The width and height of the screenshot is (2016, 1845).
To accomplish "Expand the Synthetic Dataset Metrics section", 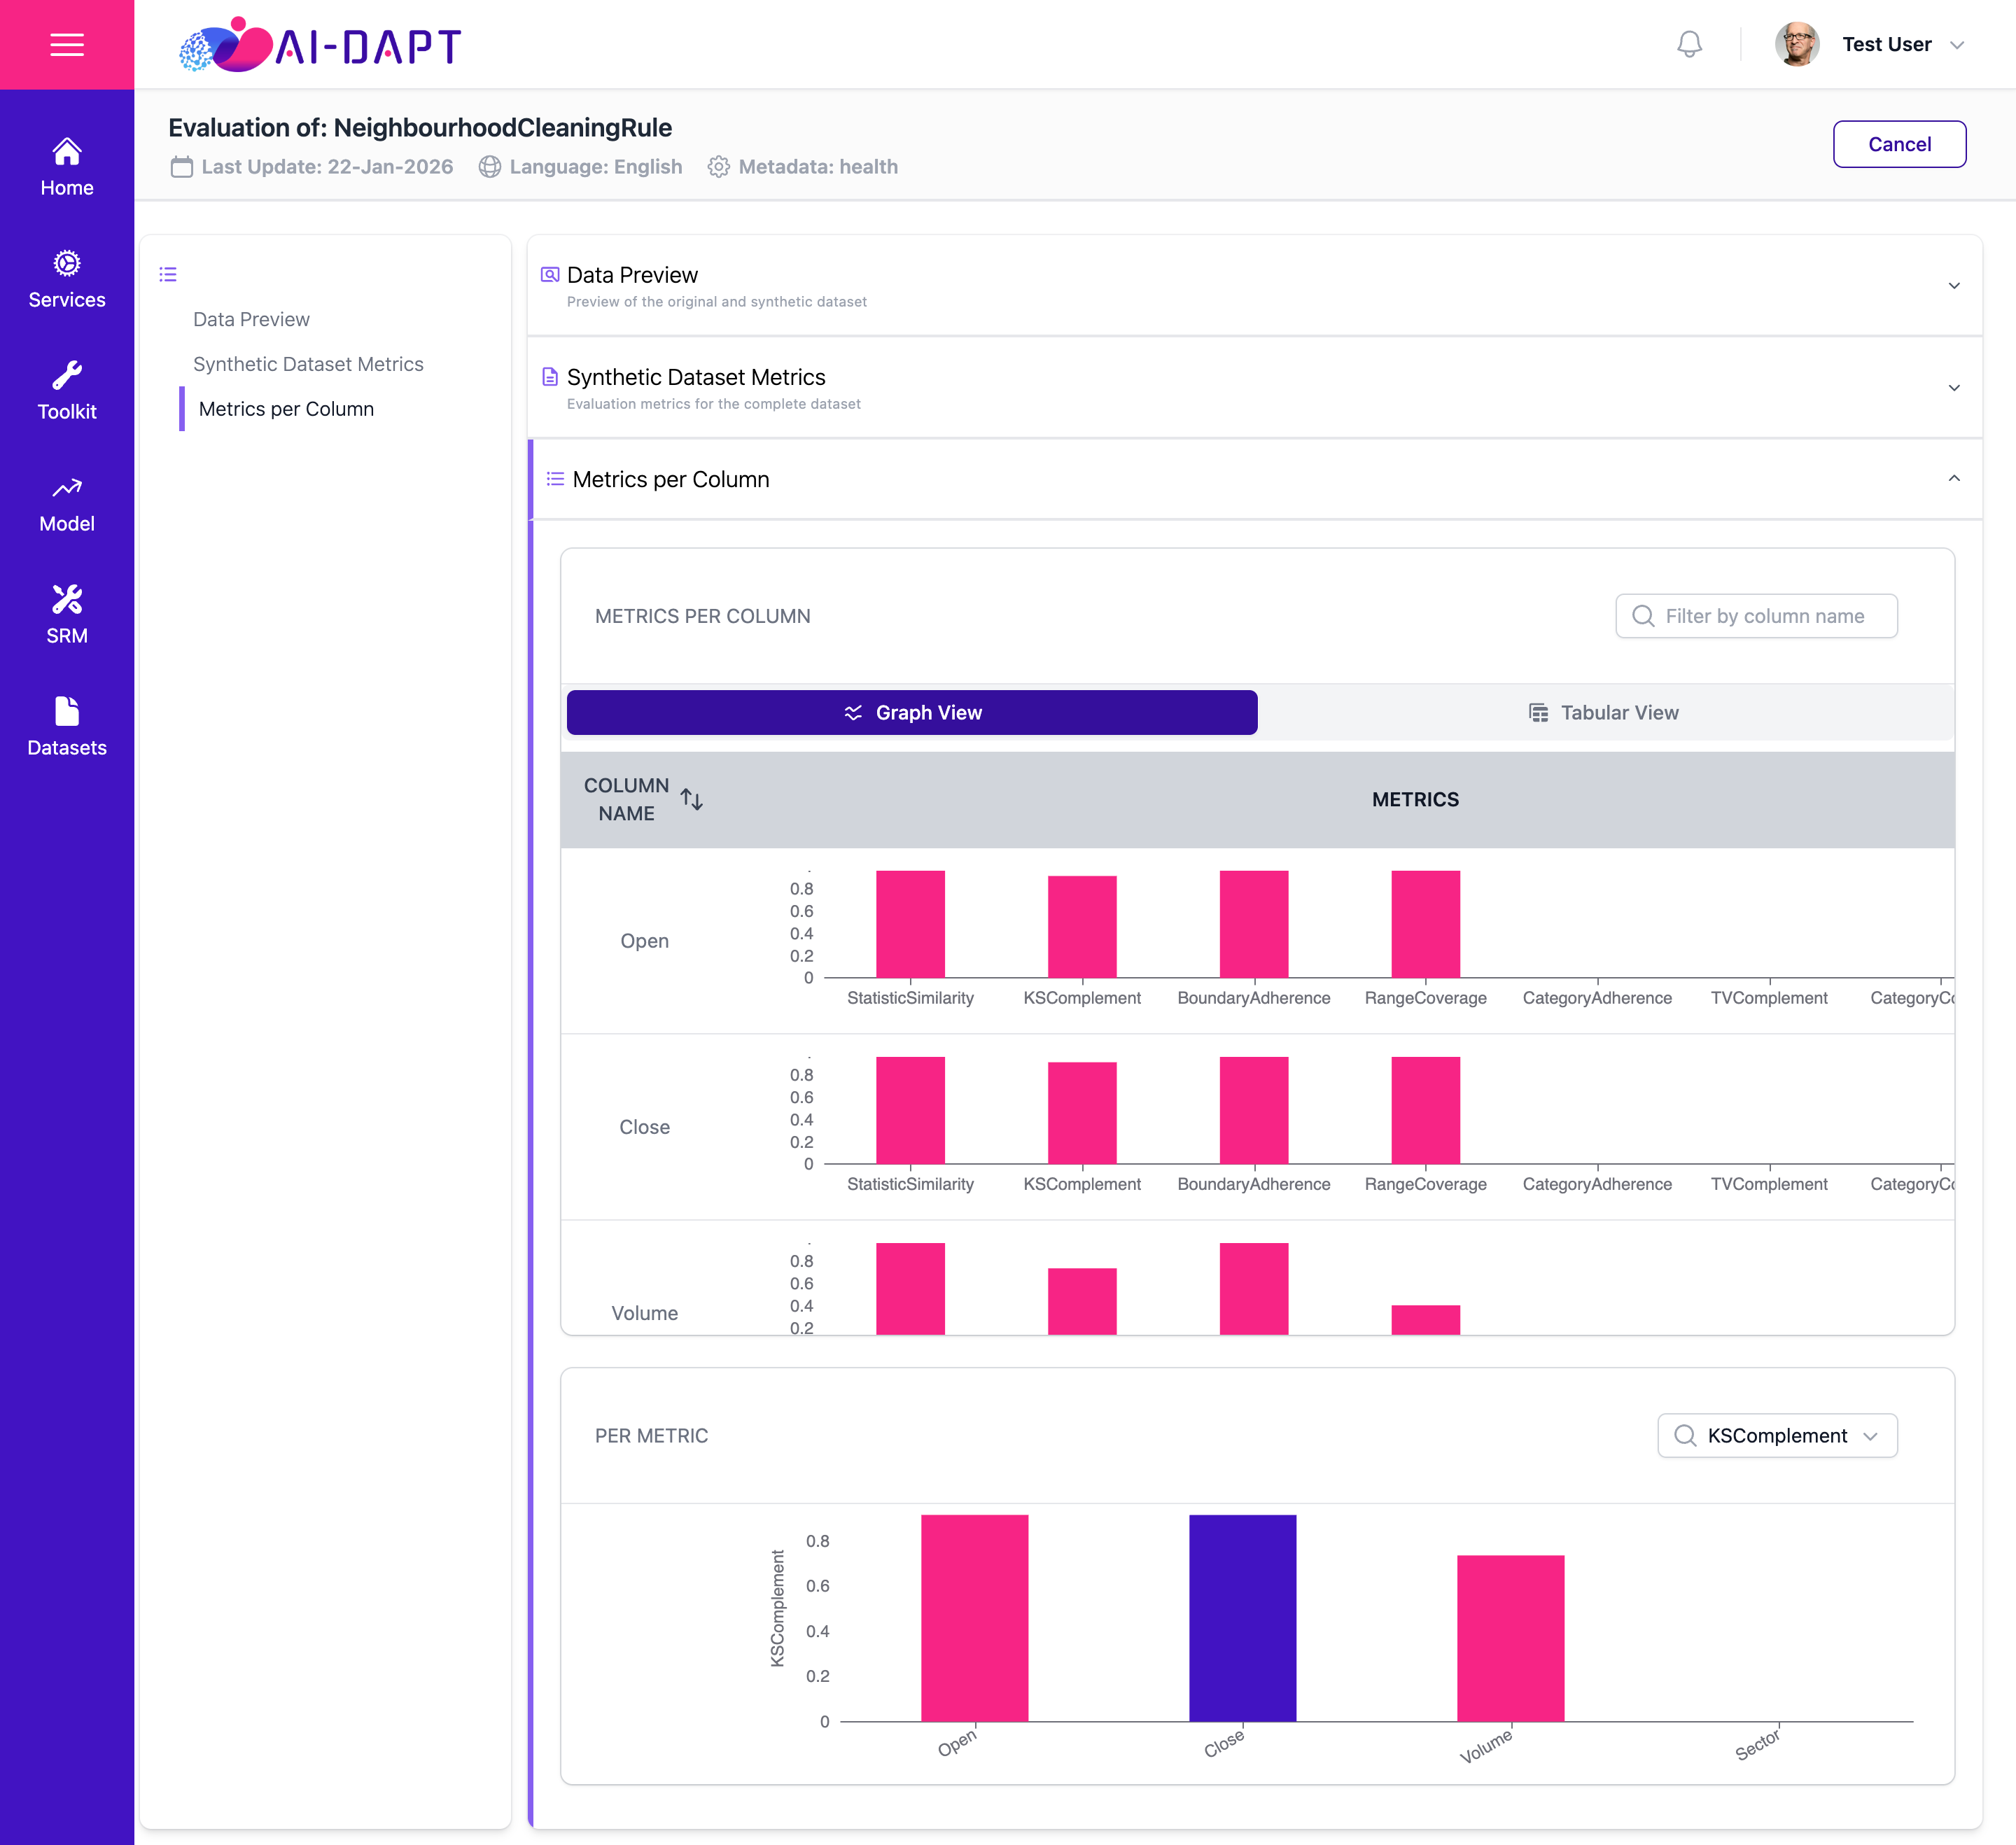I will point(1254,388).
